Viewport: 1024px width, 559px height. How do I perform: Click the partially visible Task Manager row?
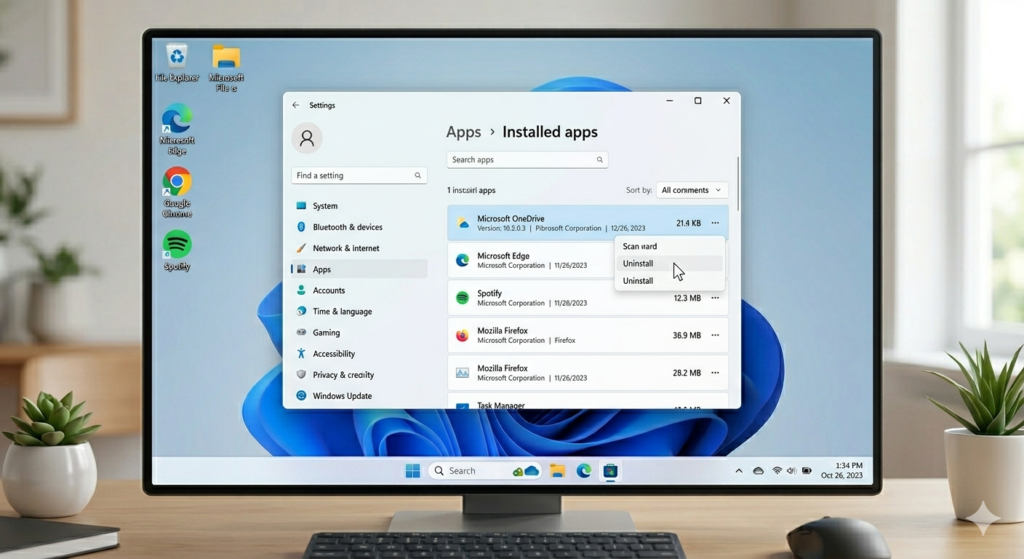(588, 402)
